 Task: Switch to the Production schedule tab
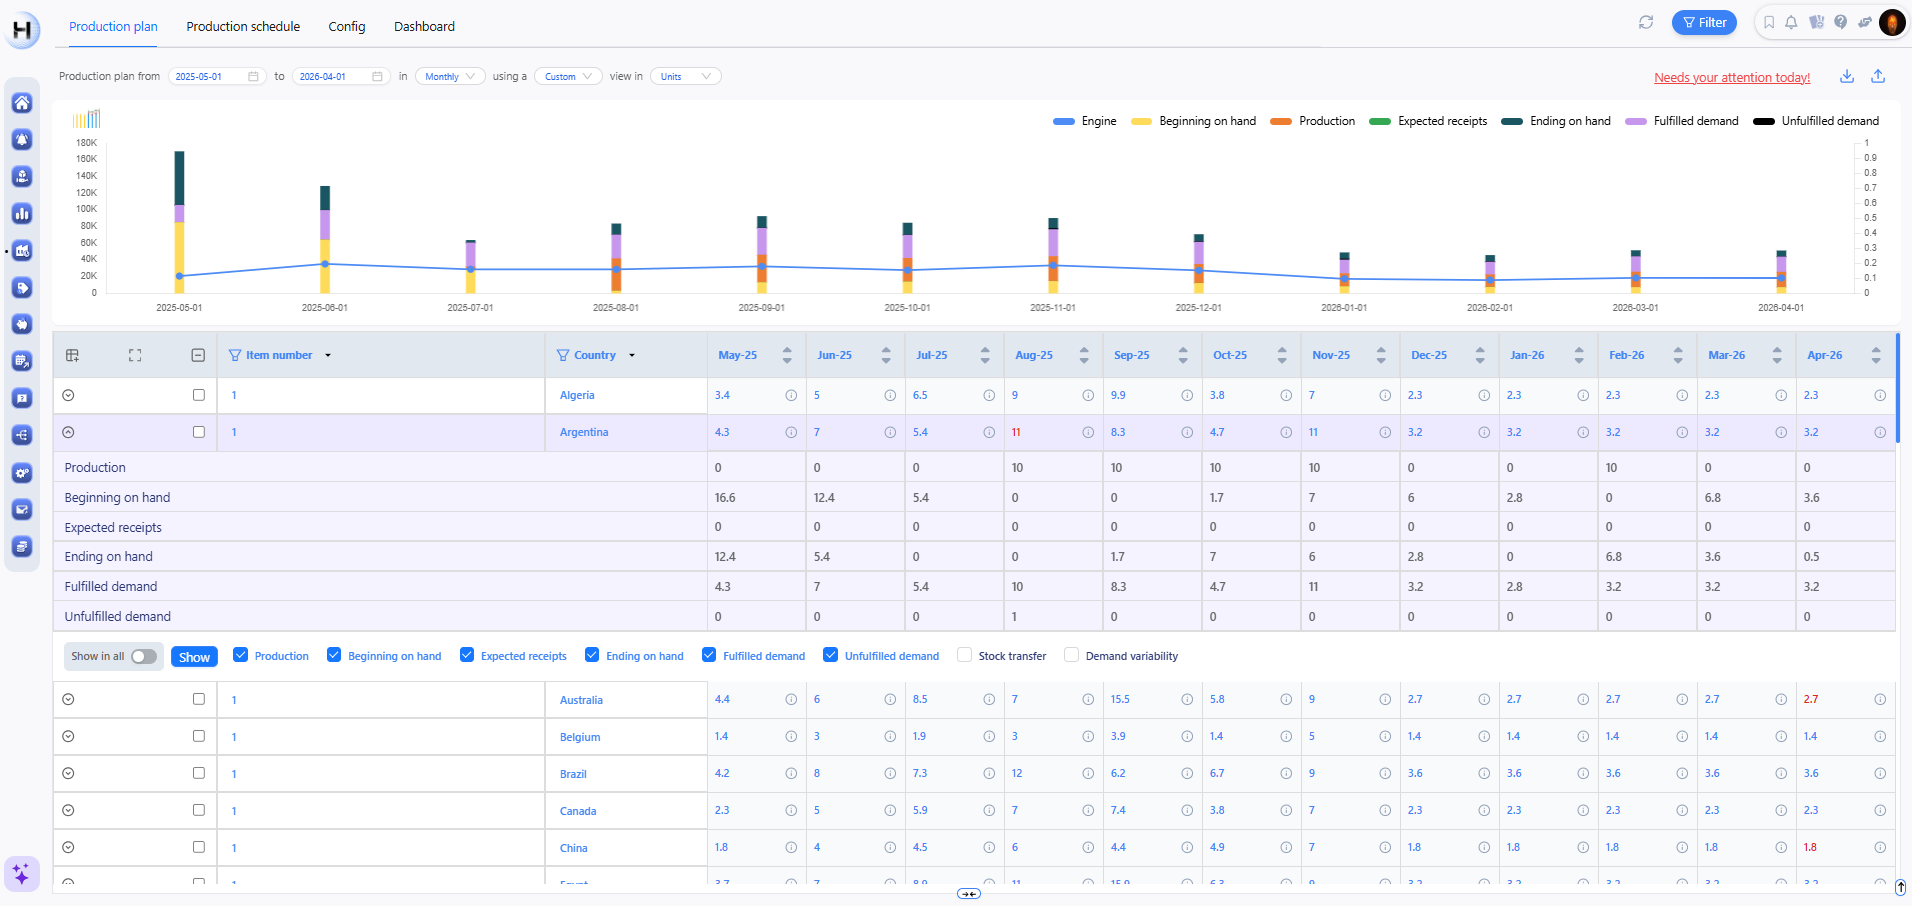tap(243, 26)
